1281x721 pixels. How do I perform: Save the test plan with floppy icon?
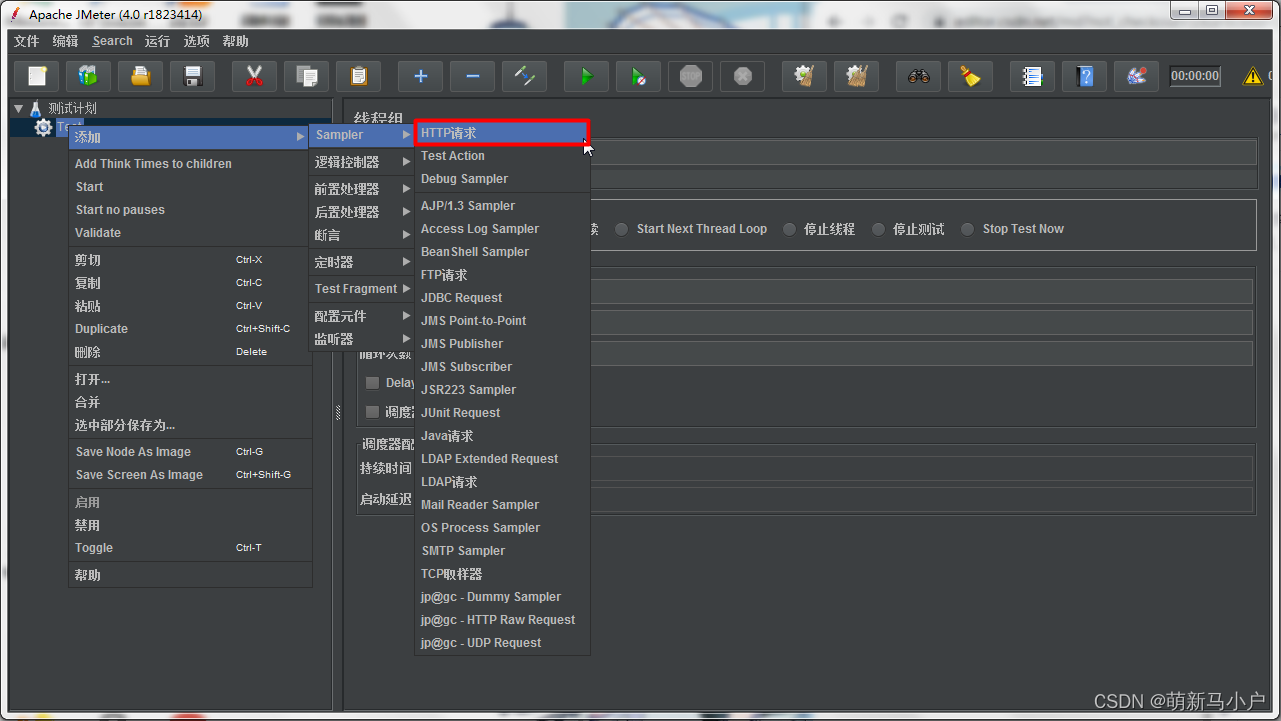tap(192, 76)
